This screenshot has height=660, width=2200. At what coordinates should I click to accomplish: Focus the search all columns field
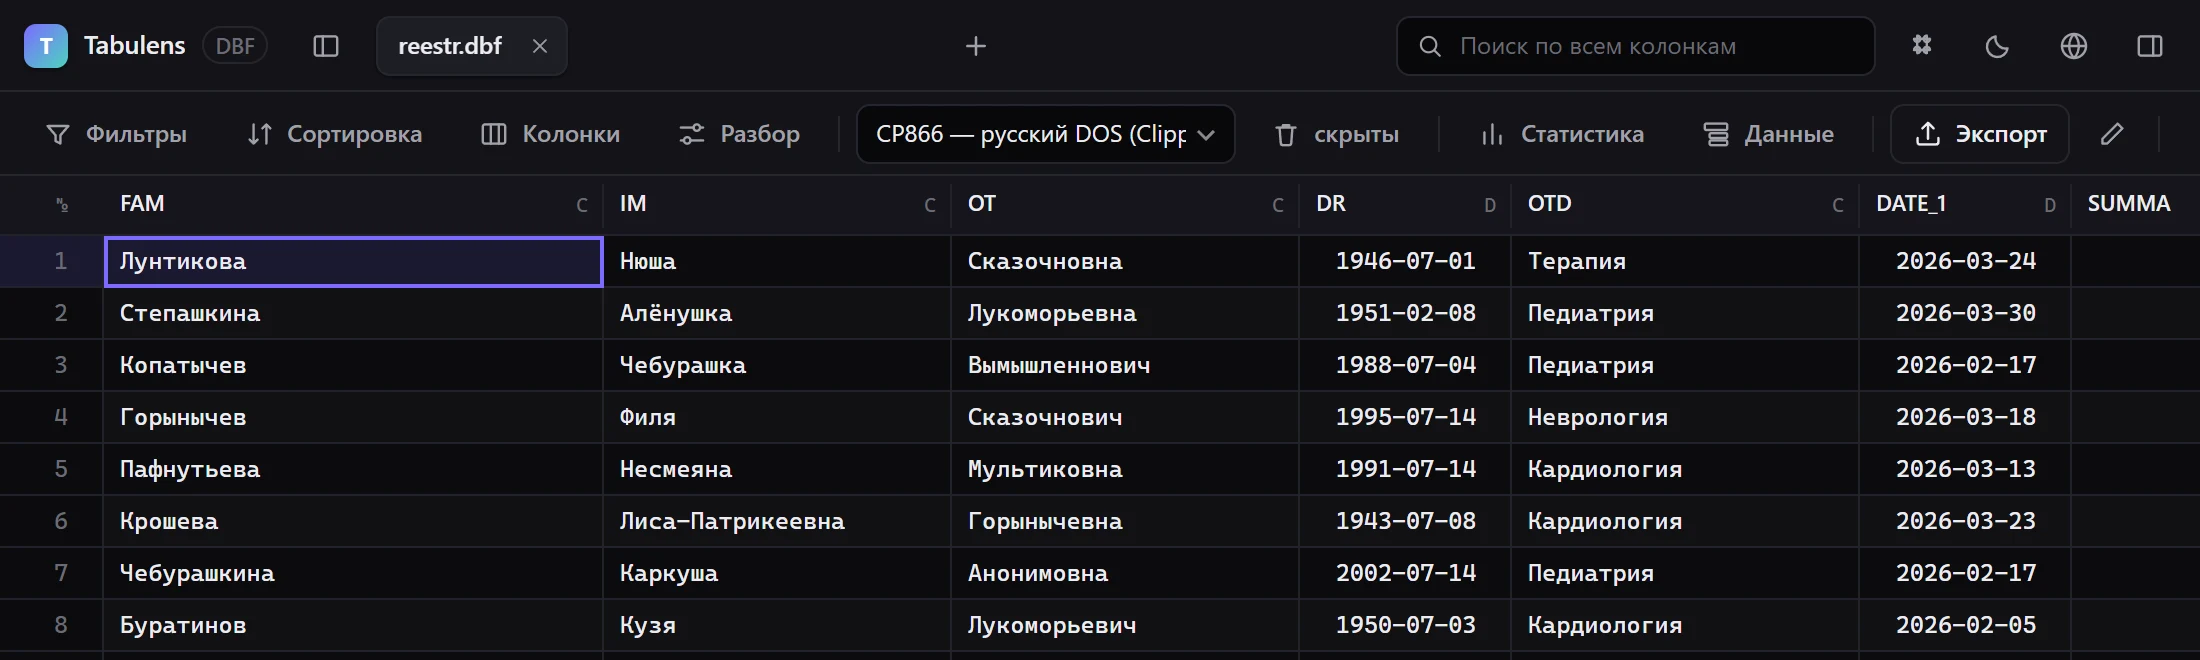(x=1636, y=46)
